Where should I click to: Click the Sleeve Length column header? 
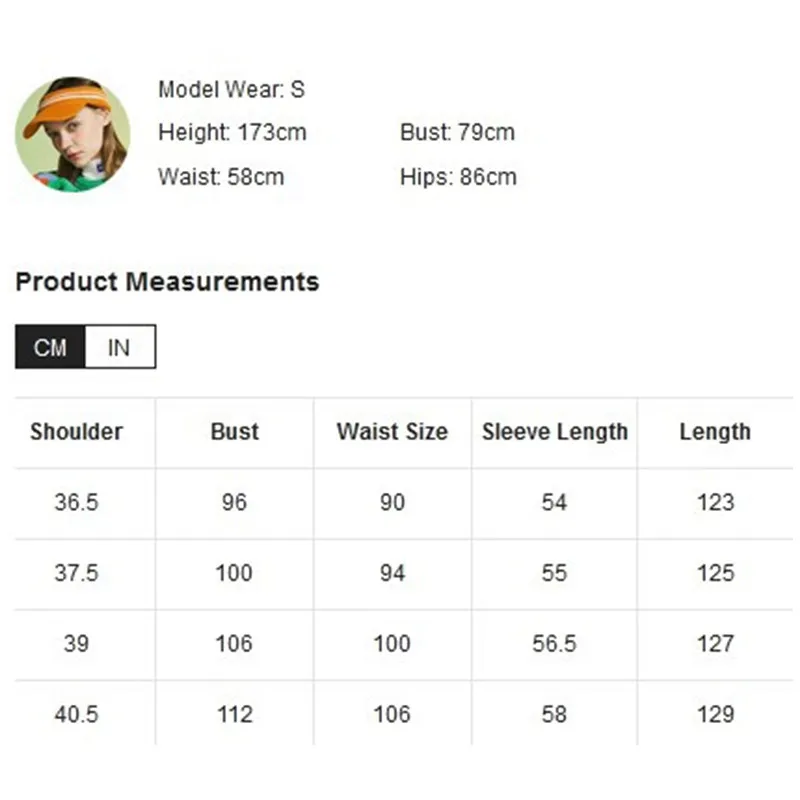(x=555, y=432)
